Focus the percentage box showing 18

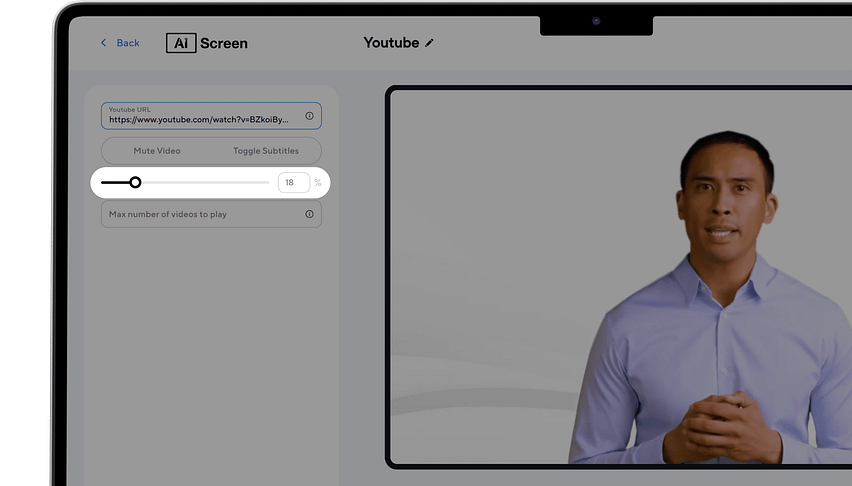click(294, 183)
